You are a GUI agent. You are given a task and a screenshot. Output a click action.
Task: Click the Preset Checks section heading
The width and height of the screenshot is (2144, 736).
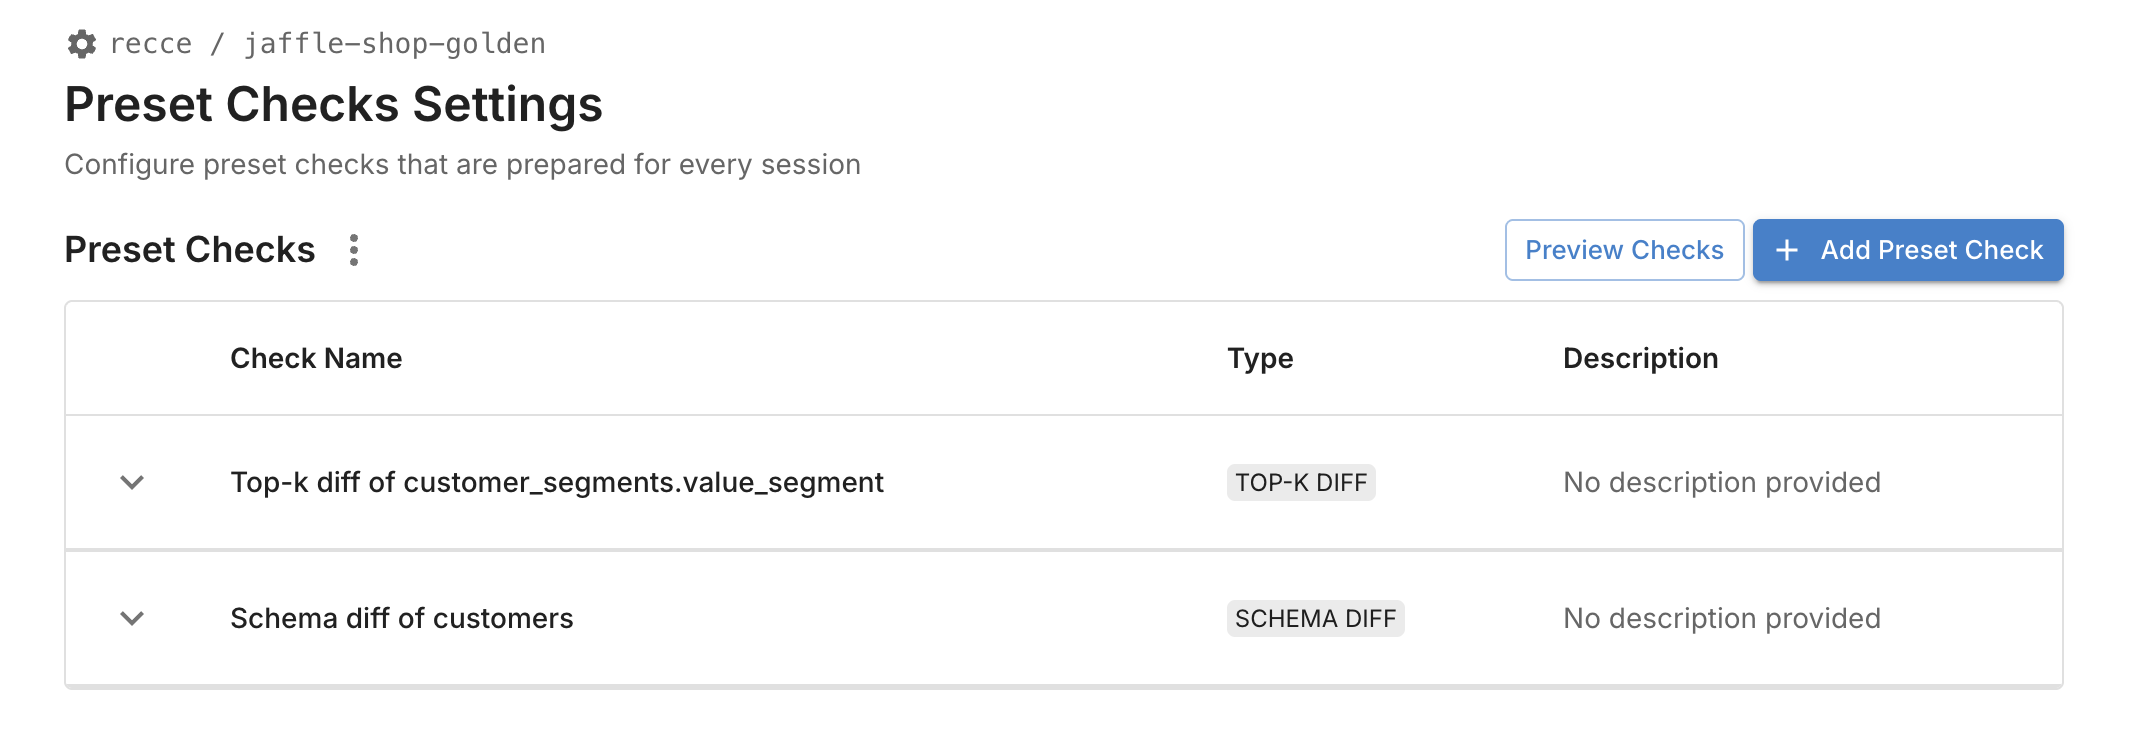(190, 250)
